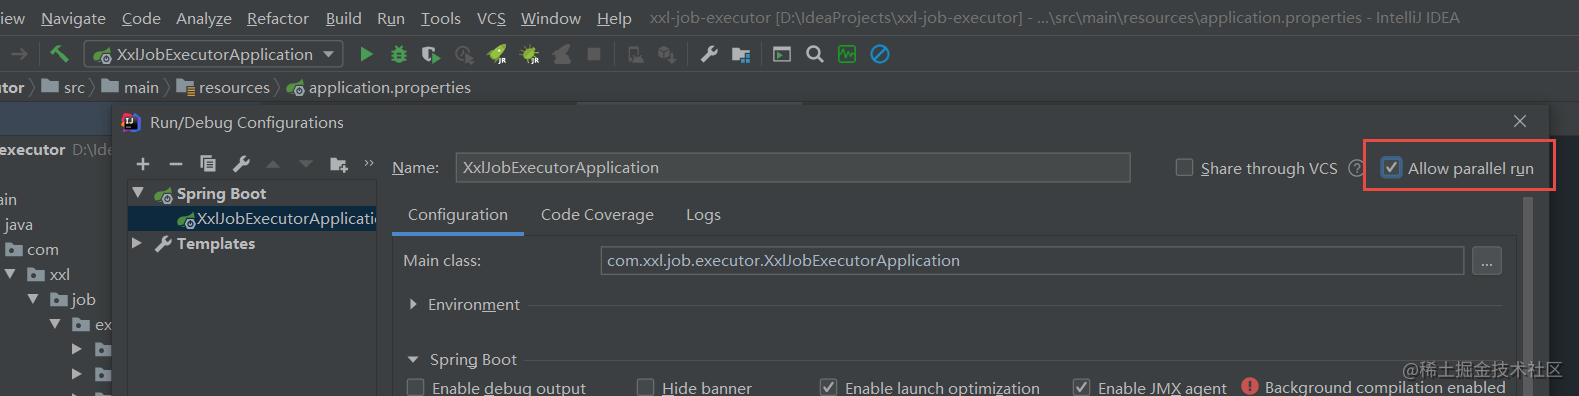Viewport: 1579px width, 396px height.
Task: Collapse the Spring Boot tree node
Action: pos(138,193)
